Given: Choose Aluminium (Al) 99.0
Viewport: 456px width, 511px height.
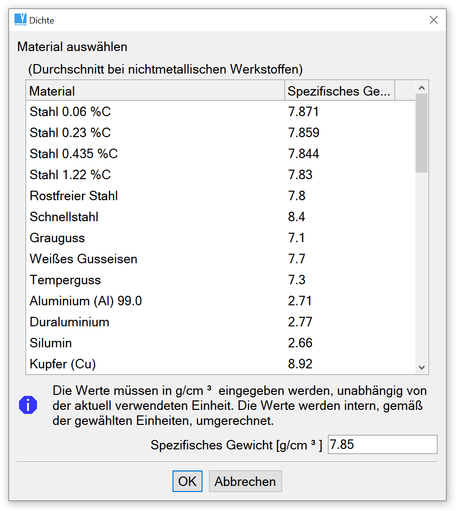Looking at the screenshot, I should (x=221, y=301).
